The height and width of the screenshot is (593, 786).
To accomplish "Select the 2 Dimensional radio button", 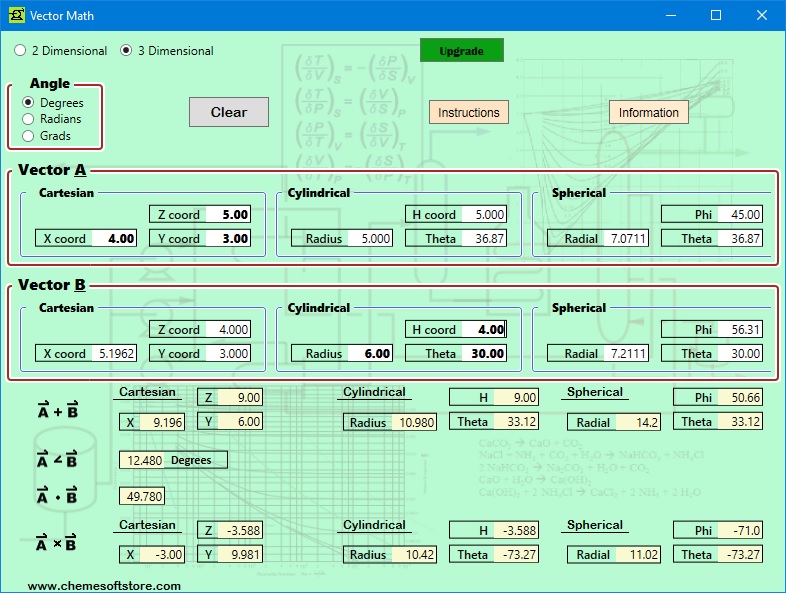I will point(21,51).
